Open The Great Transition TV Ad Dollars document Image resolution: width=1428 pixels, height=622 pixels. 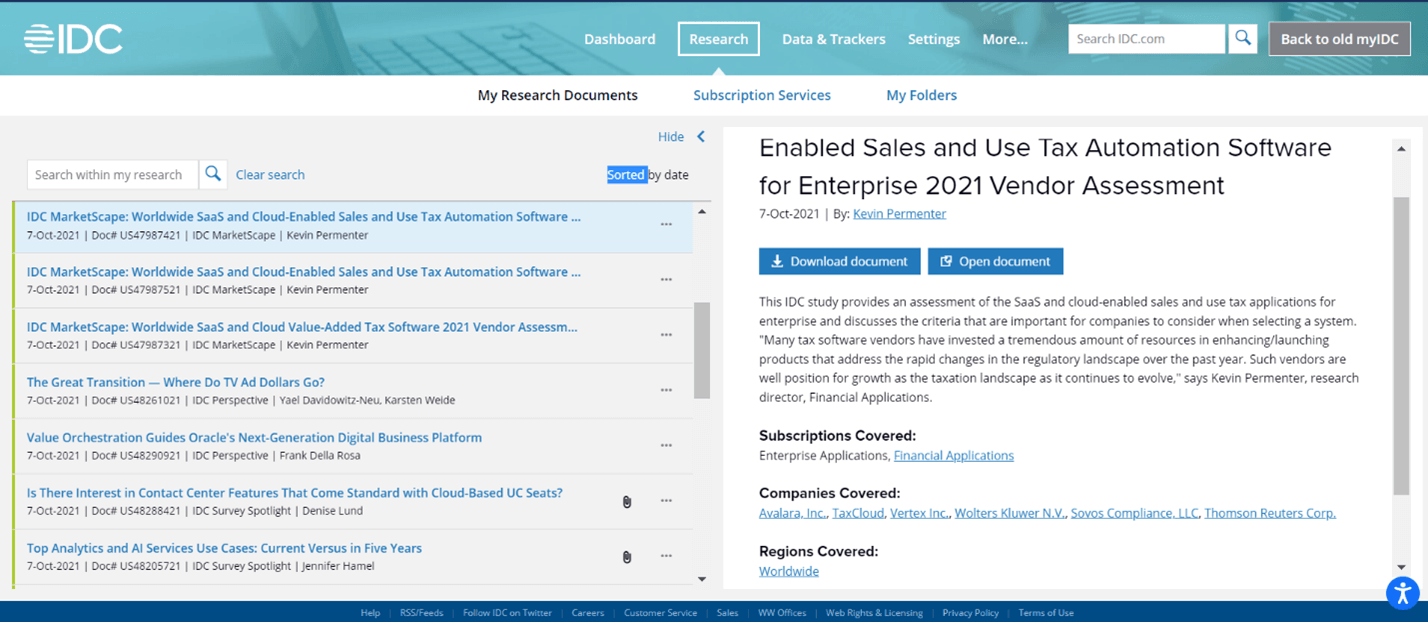pos(176,382)
